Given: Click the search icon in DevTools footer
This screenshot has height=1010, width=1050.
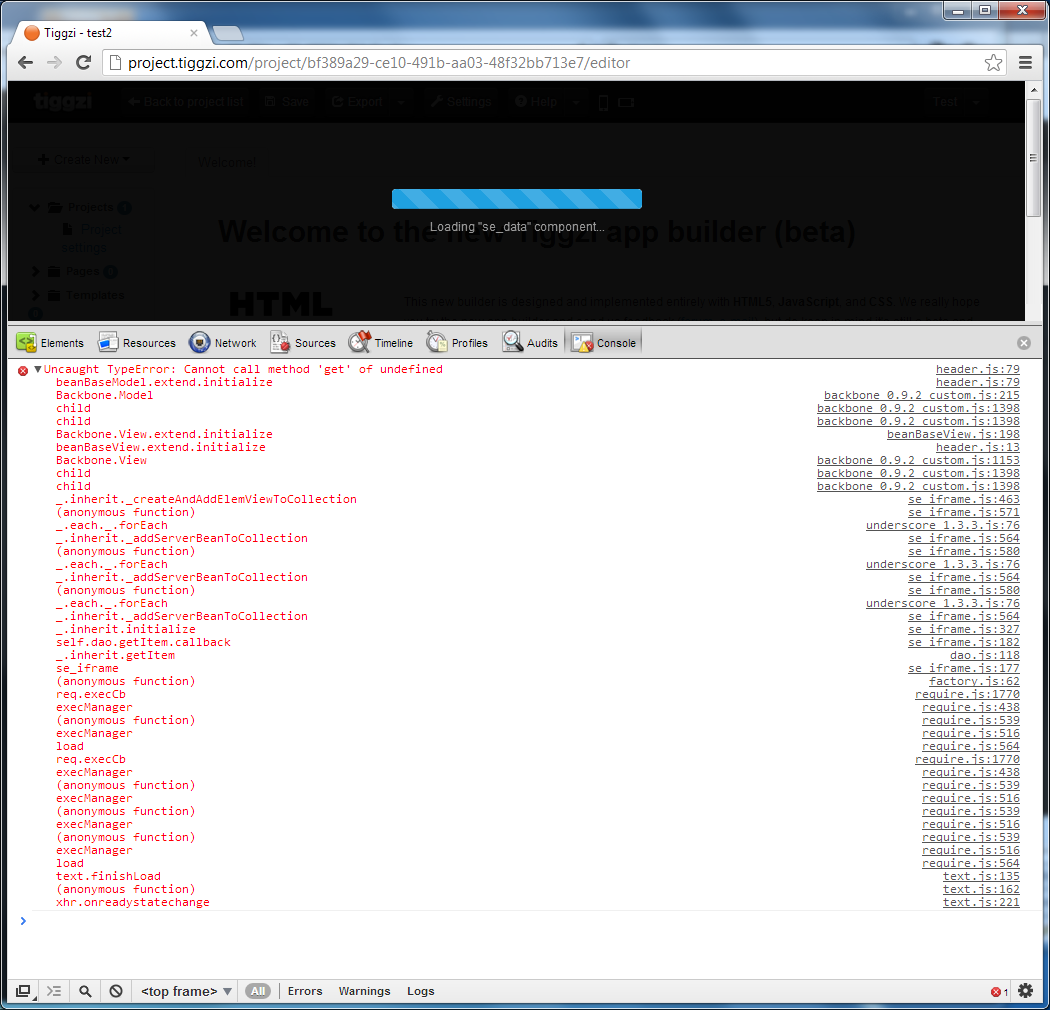Looking at the screenshot, I should coord(85,991).
